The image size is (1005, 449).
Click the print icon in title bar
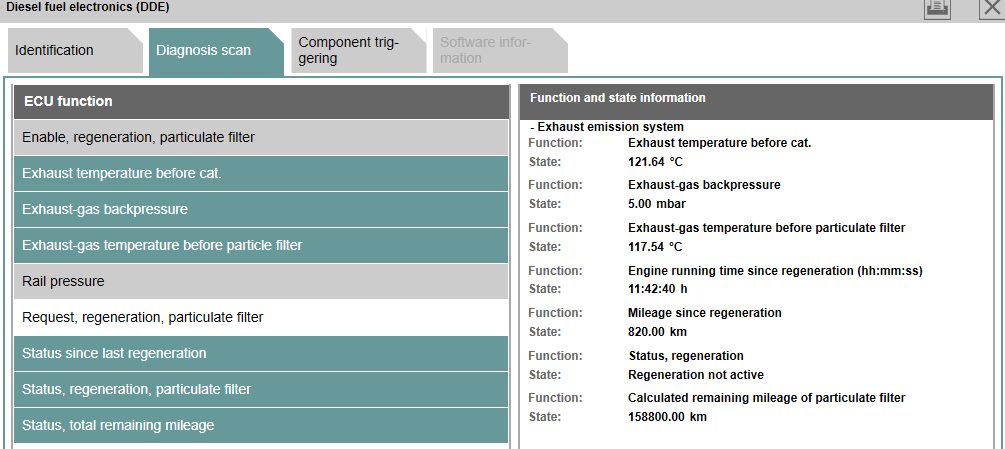click(x=936, y=9)
